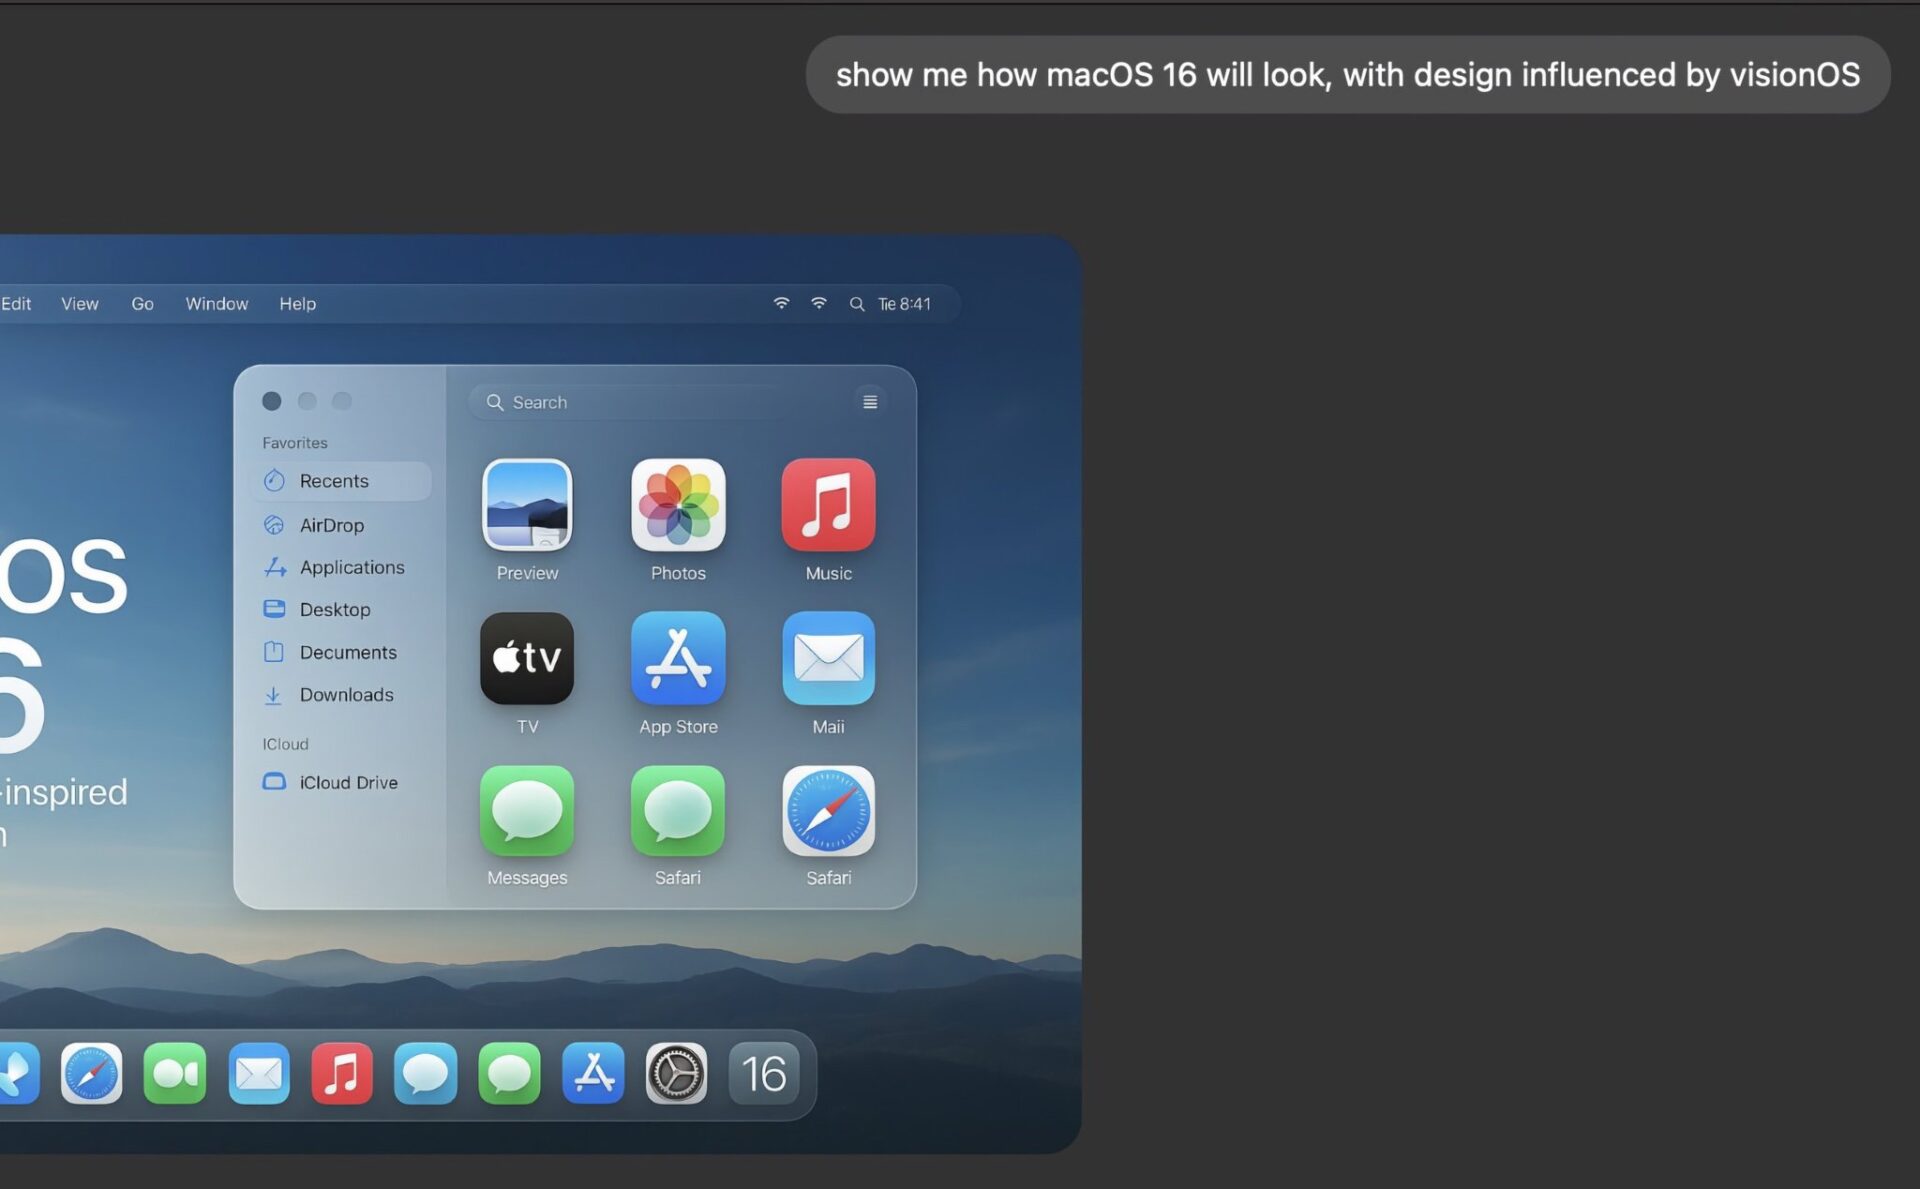Open the App Store grid icon
This screenshot has height=1189, width=1920.
(x=678, y=658)
